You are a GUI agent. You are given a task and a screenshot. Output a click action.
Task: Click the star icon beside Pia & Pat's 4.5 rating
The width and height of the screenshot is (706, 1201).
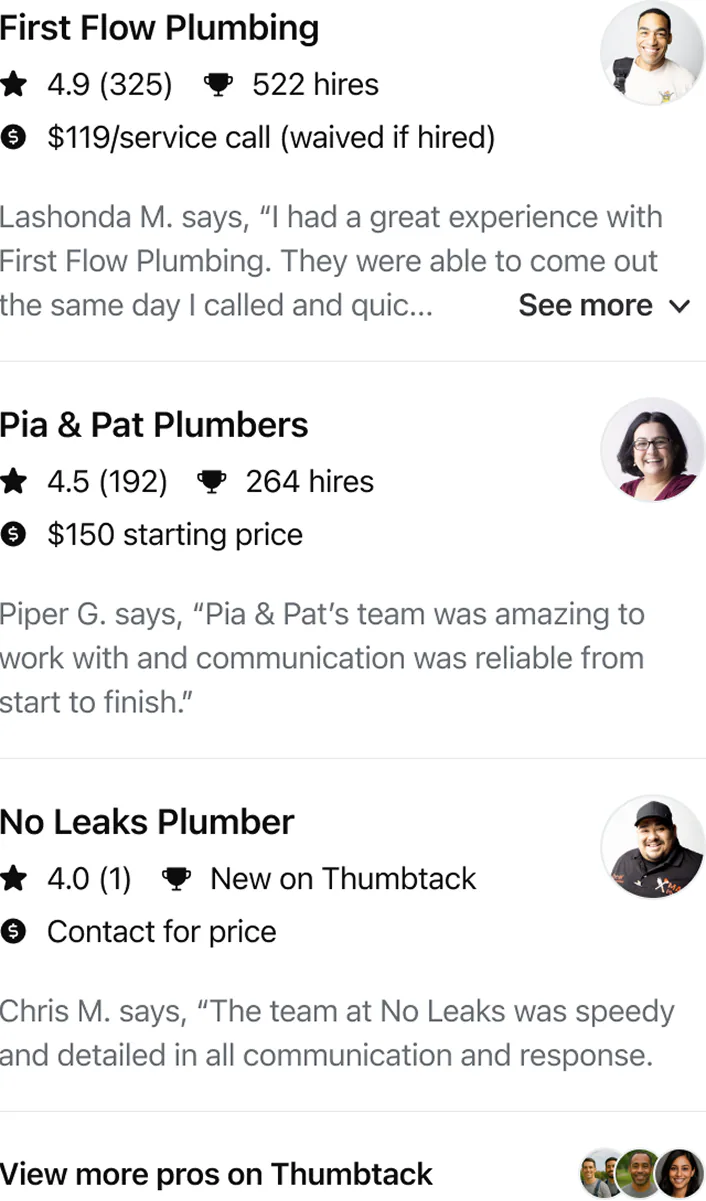pyautogui.click(x=14, y=482)
